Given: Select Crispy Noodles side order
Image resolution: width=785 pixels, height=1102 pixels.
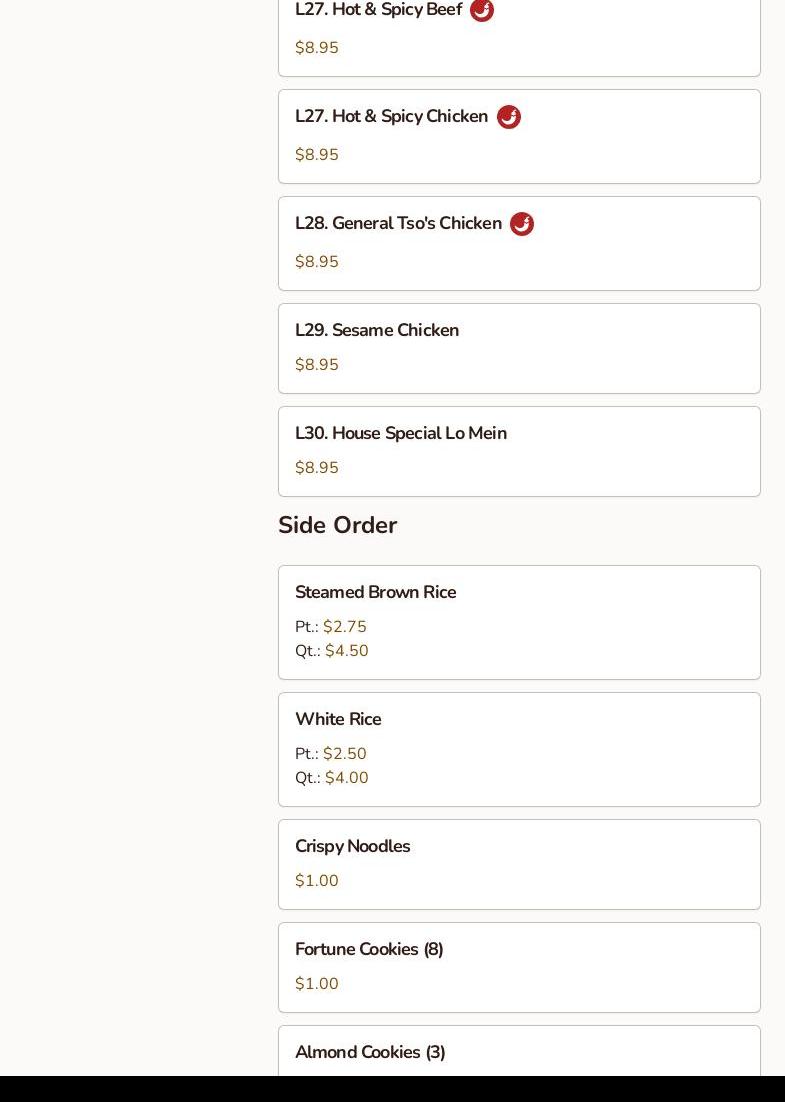Looking at the screenshot, I should (352, 847).
